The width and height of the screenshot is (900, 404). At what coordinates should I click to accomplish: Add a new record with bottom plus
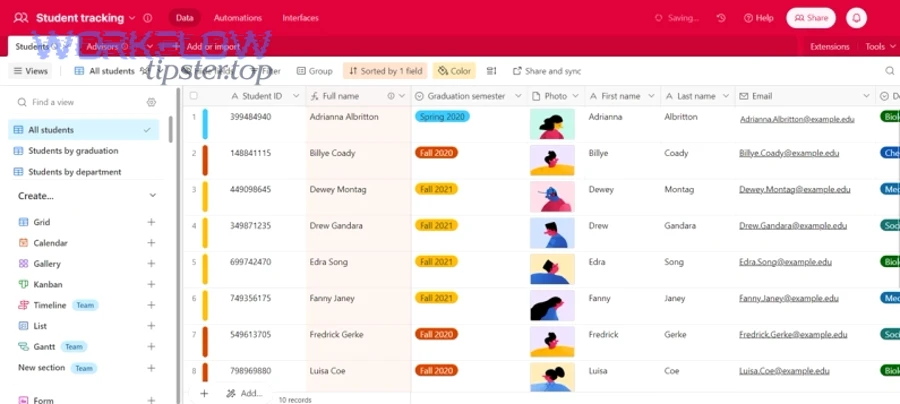point(204,394)
